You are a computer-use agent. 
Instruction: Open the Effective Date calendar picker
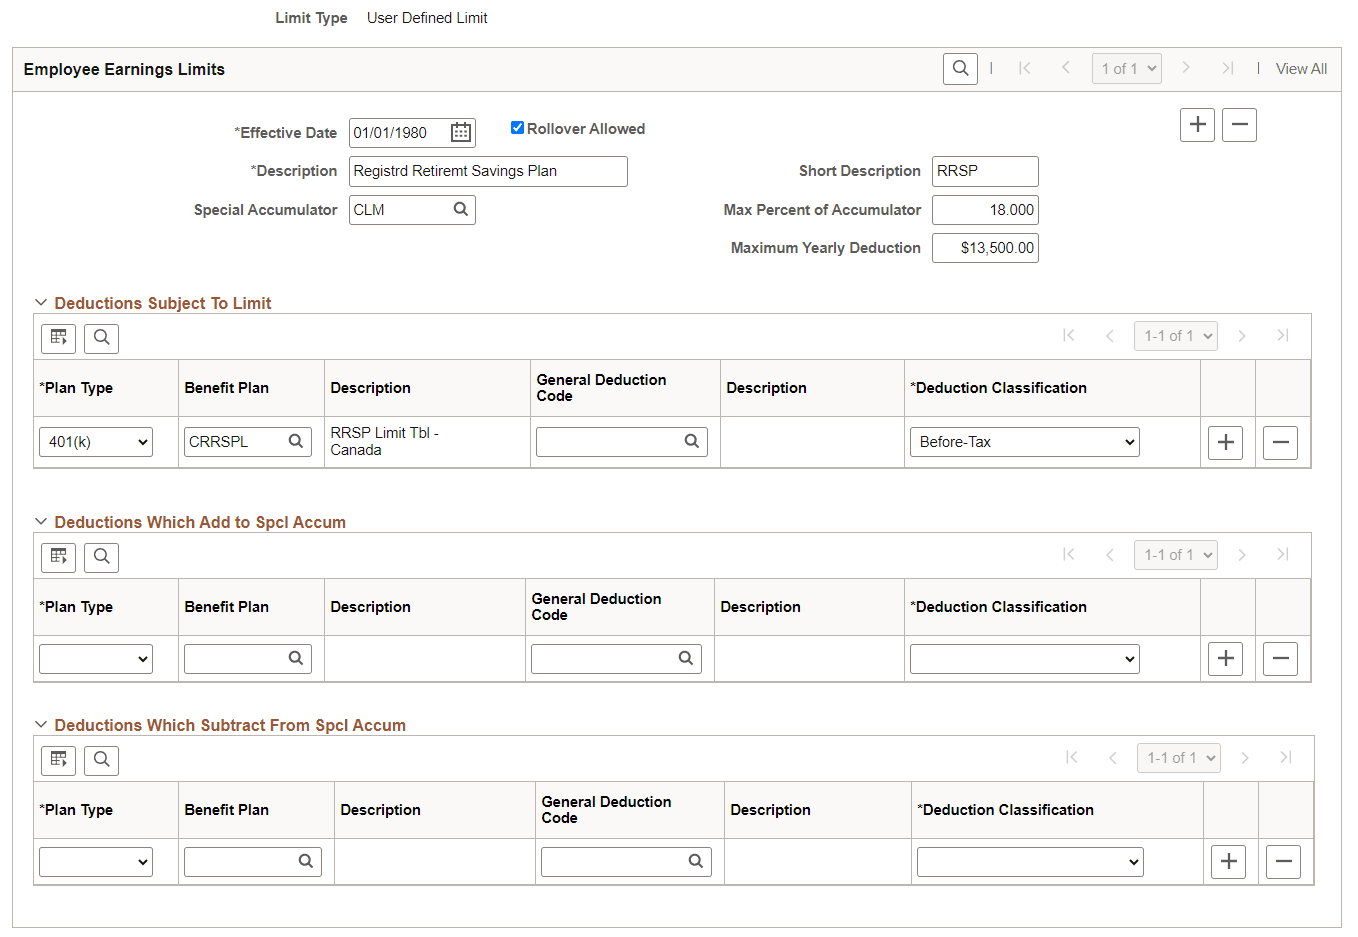(461, 132)
